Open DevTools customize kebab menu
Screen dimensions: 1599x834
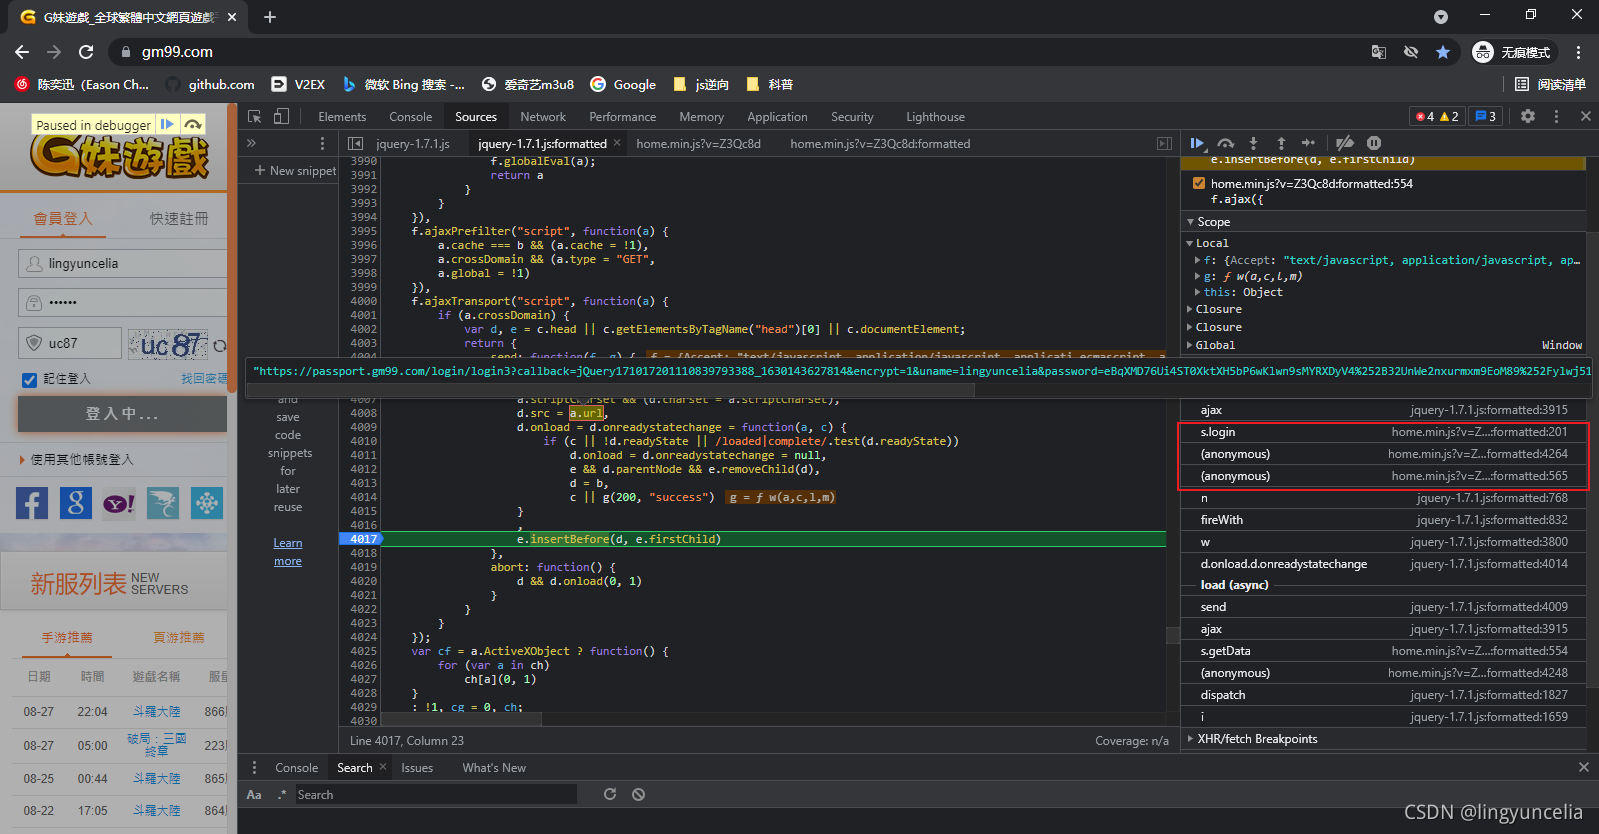1556,116
